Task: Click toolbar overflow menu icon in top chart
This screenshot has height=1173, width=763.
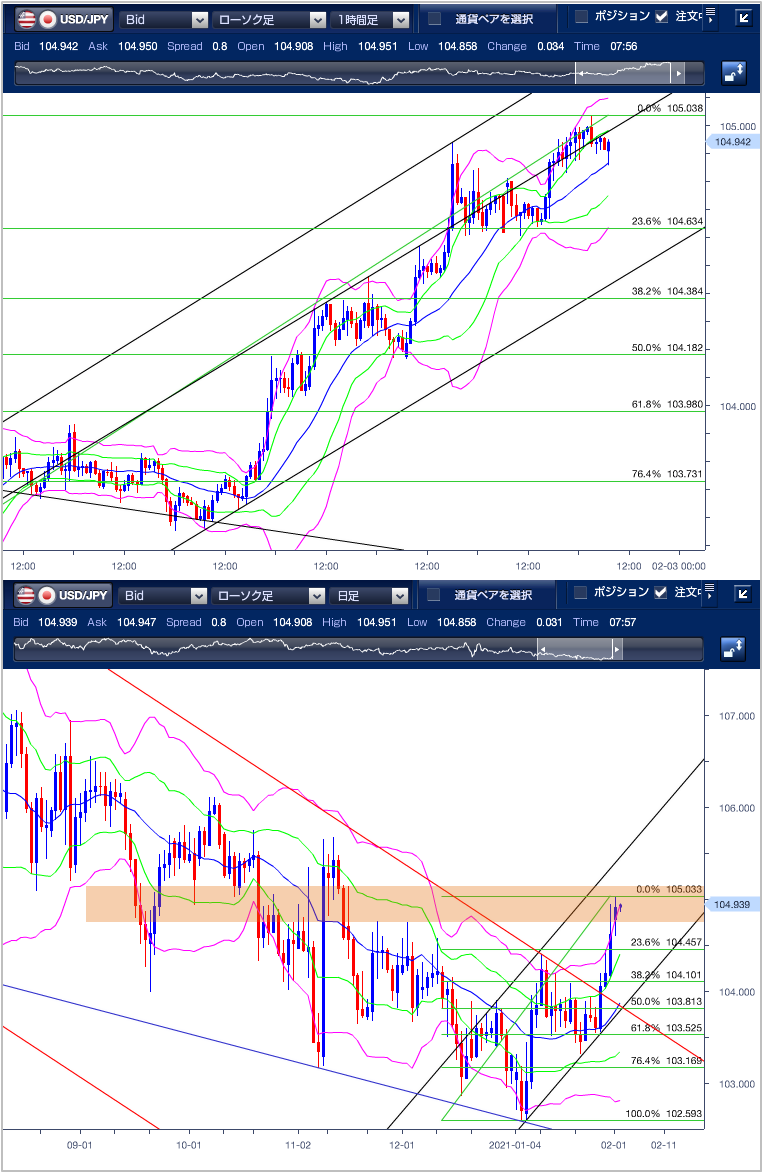Action: [x=709, y=17]
